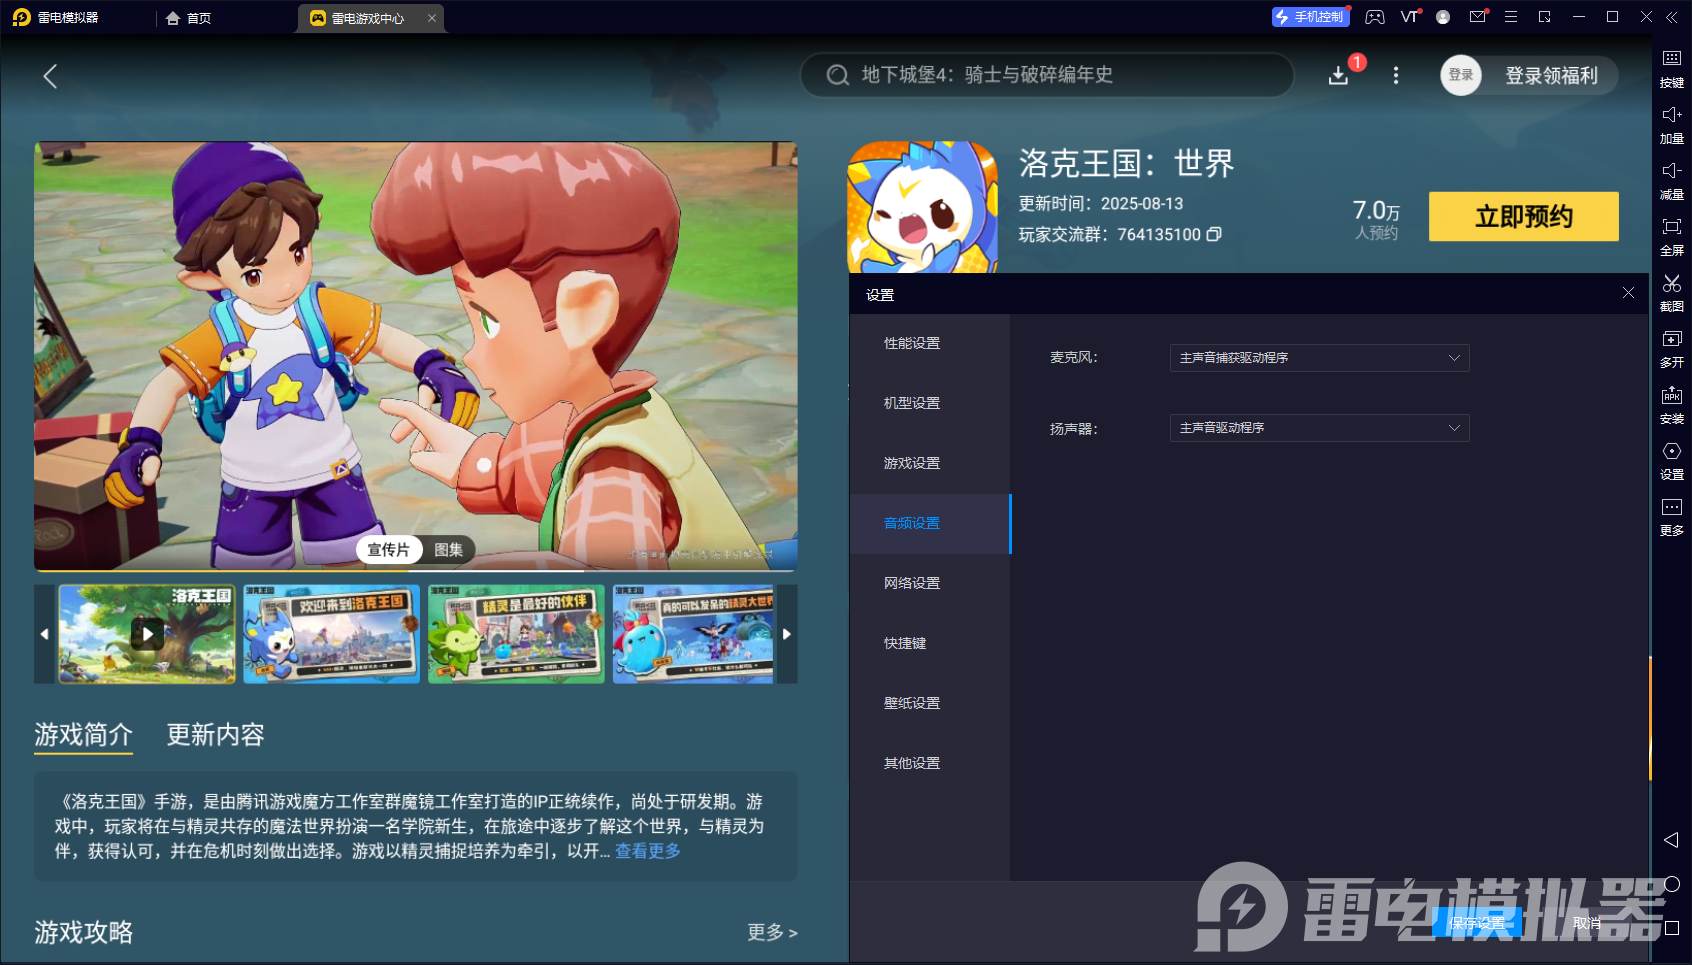Copy the player group number 764135100
The height and width of the screenshot is (965, 1692).
coord(1214,234)
